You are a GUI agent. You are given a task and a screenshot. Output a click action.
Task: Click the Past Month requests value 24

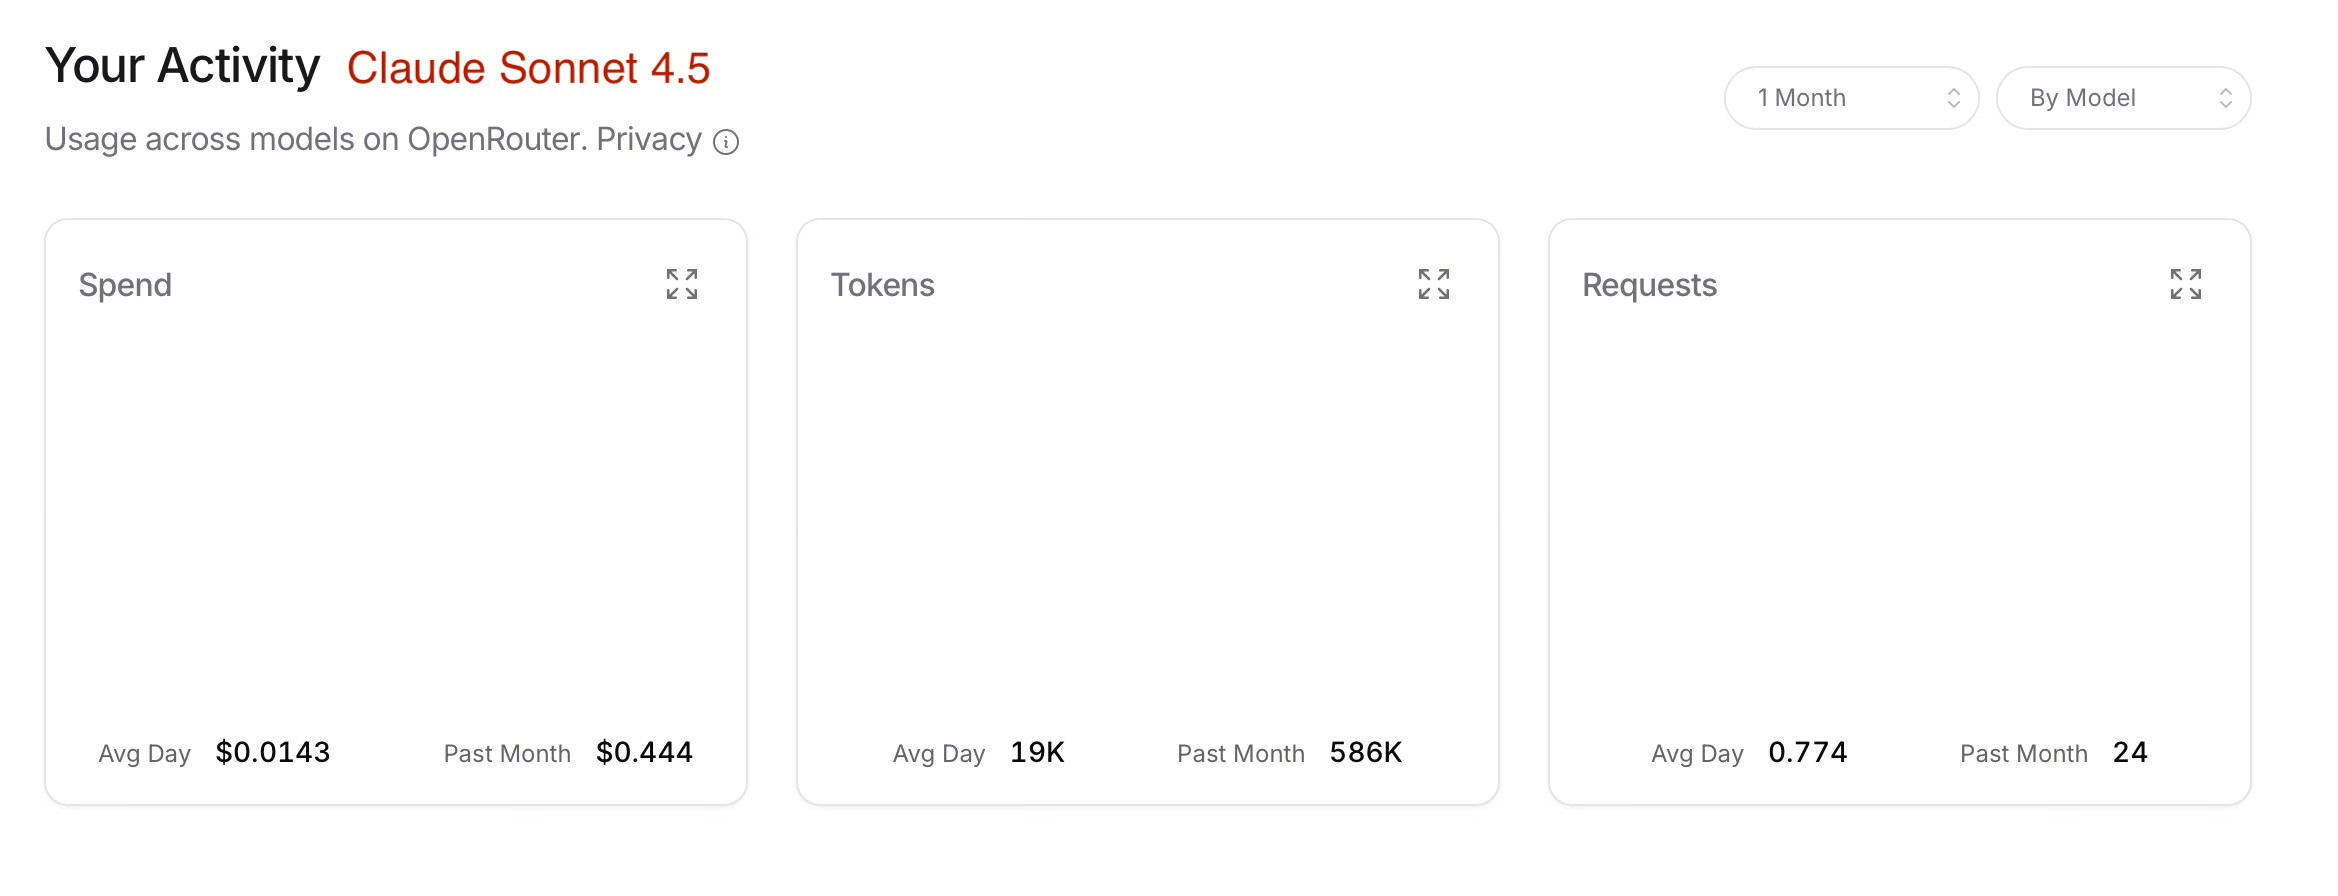(2132, 752)
